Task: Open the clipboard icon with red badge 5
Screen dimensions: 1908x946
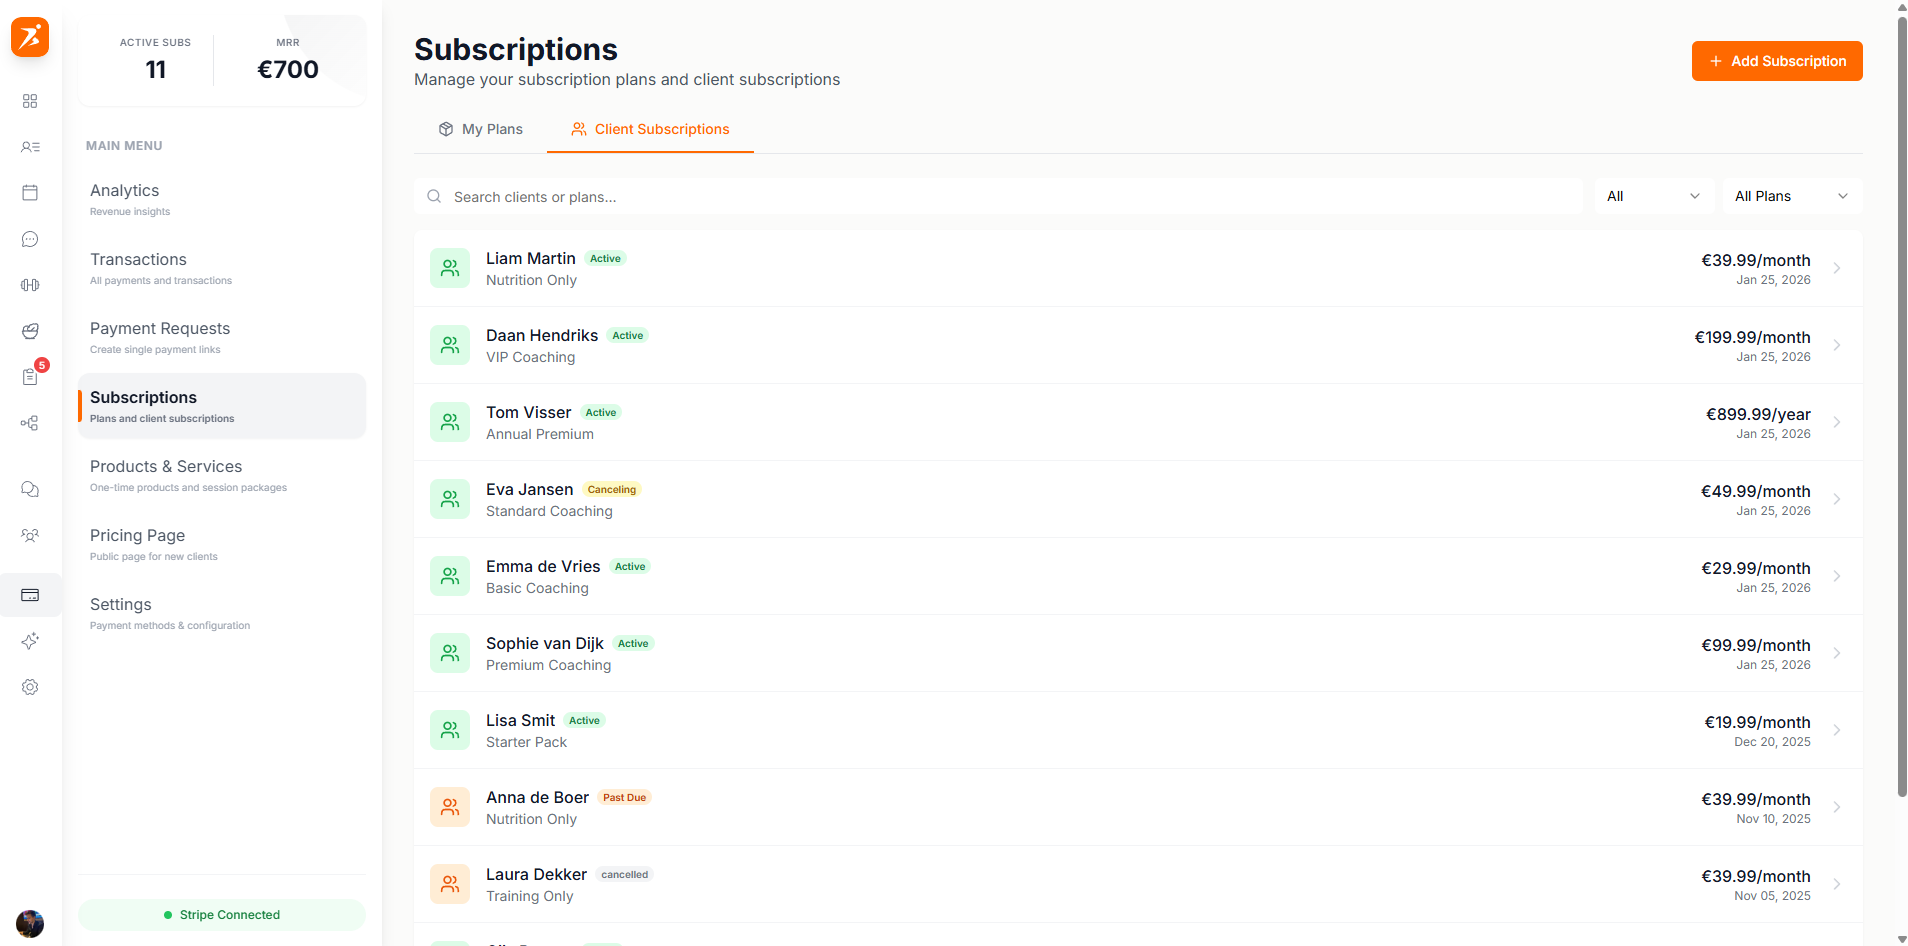Action: click(x=30, y=377)
